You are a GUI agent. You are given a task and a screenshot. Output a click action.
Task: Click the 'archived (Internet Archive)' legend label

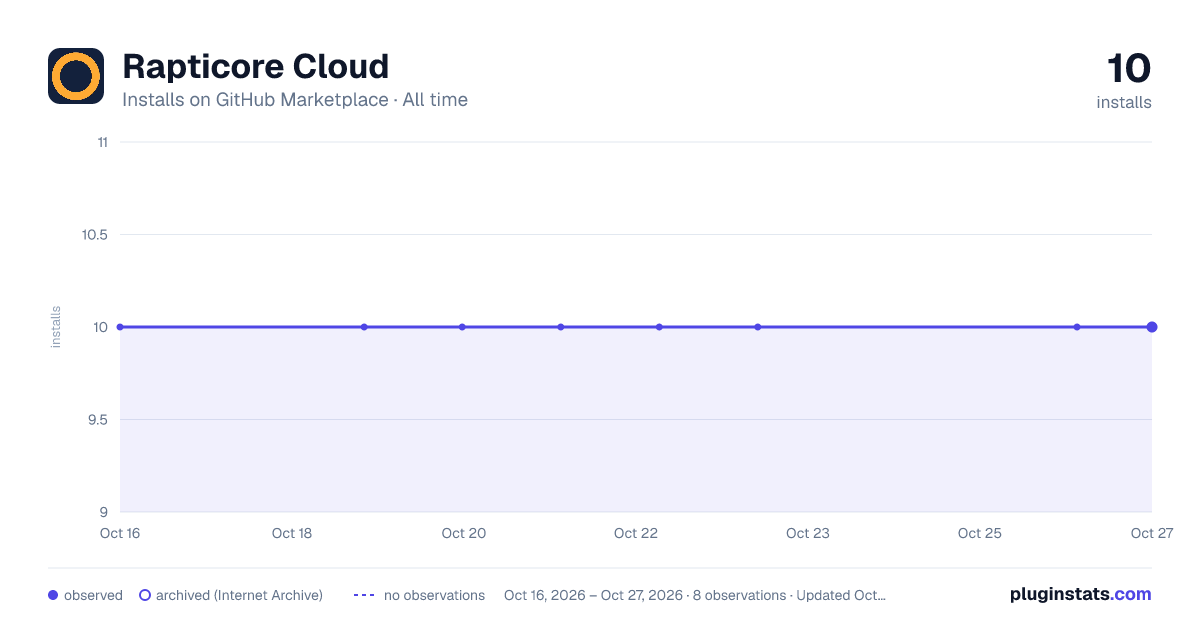tap(239, 595)
